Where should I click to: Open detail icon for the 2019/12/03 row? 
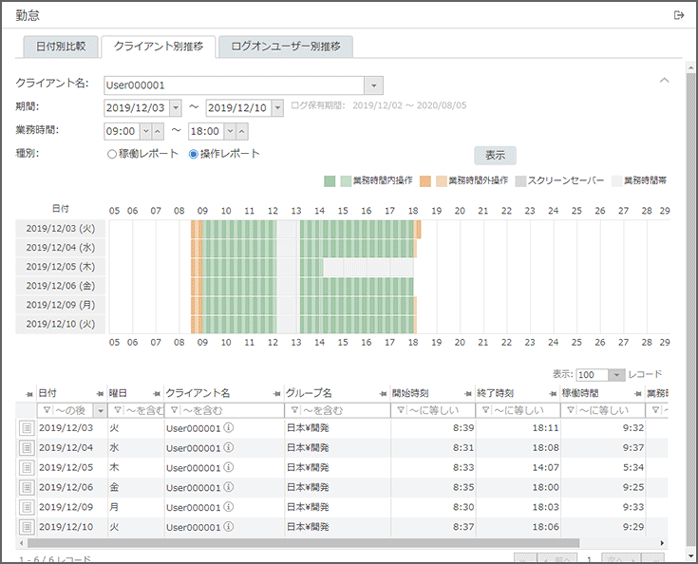pos(26,428)
